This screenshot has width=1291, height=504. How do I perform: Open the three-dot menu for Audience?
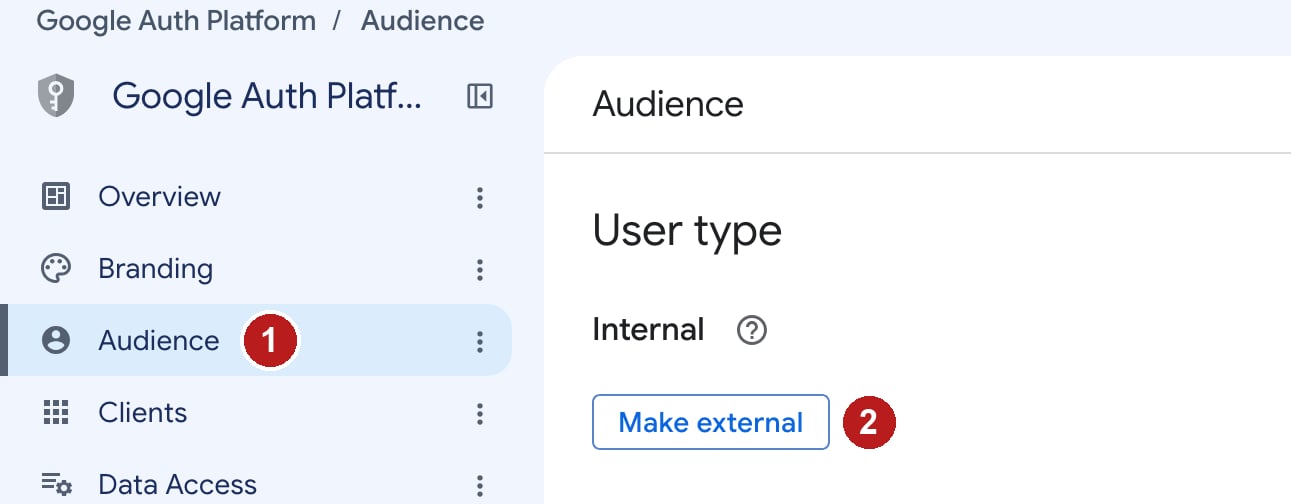click(480, 342)
